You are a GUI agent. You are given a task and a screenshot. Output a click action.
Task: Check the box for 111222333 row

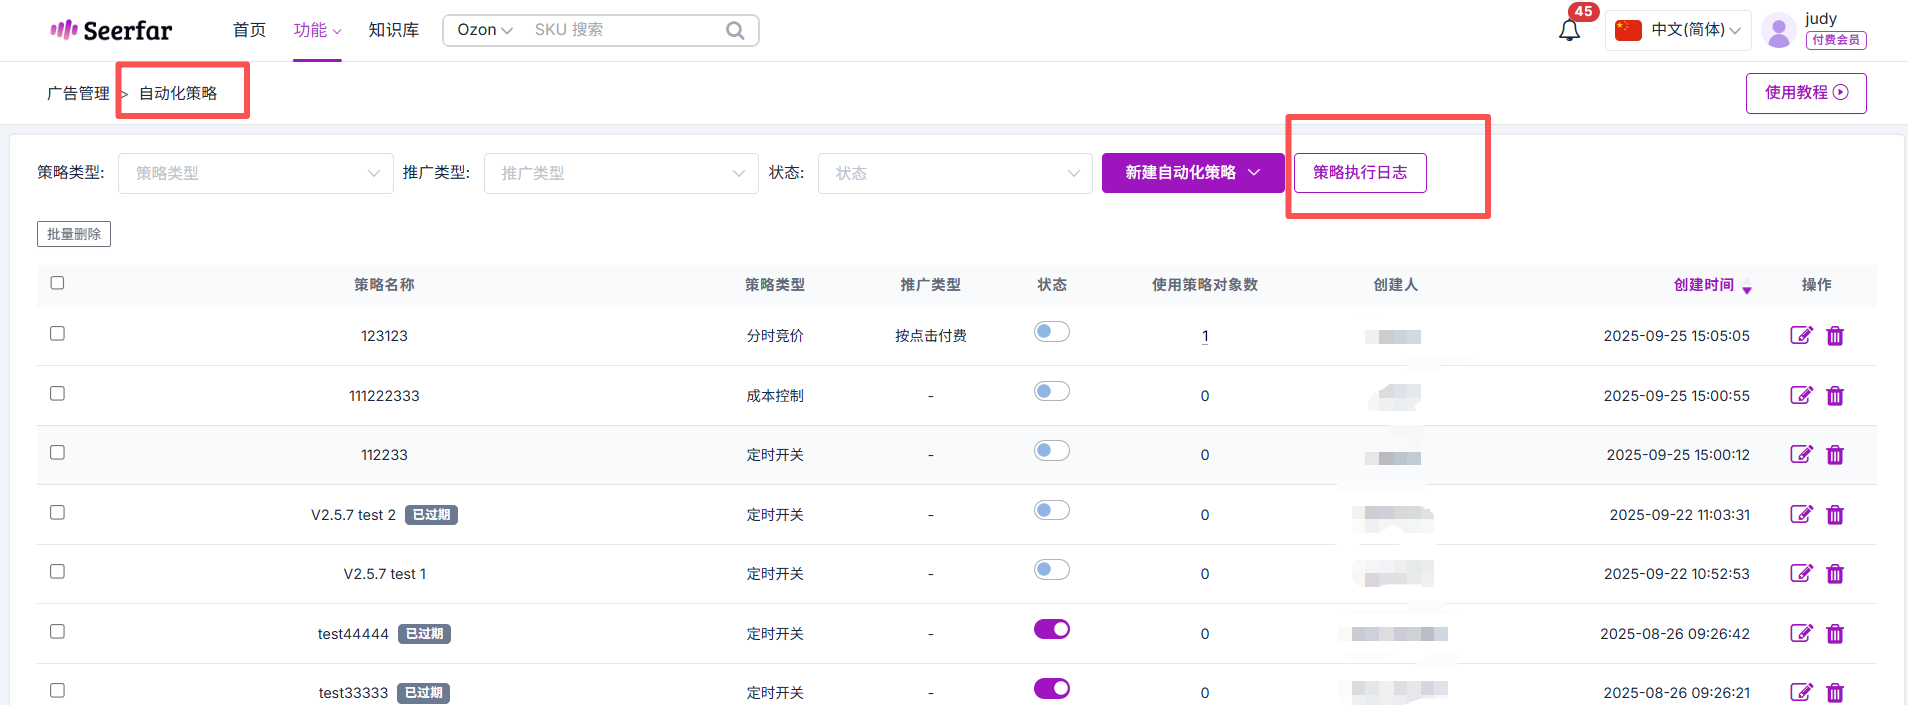tap(57, 394)
